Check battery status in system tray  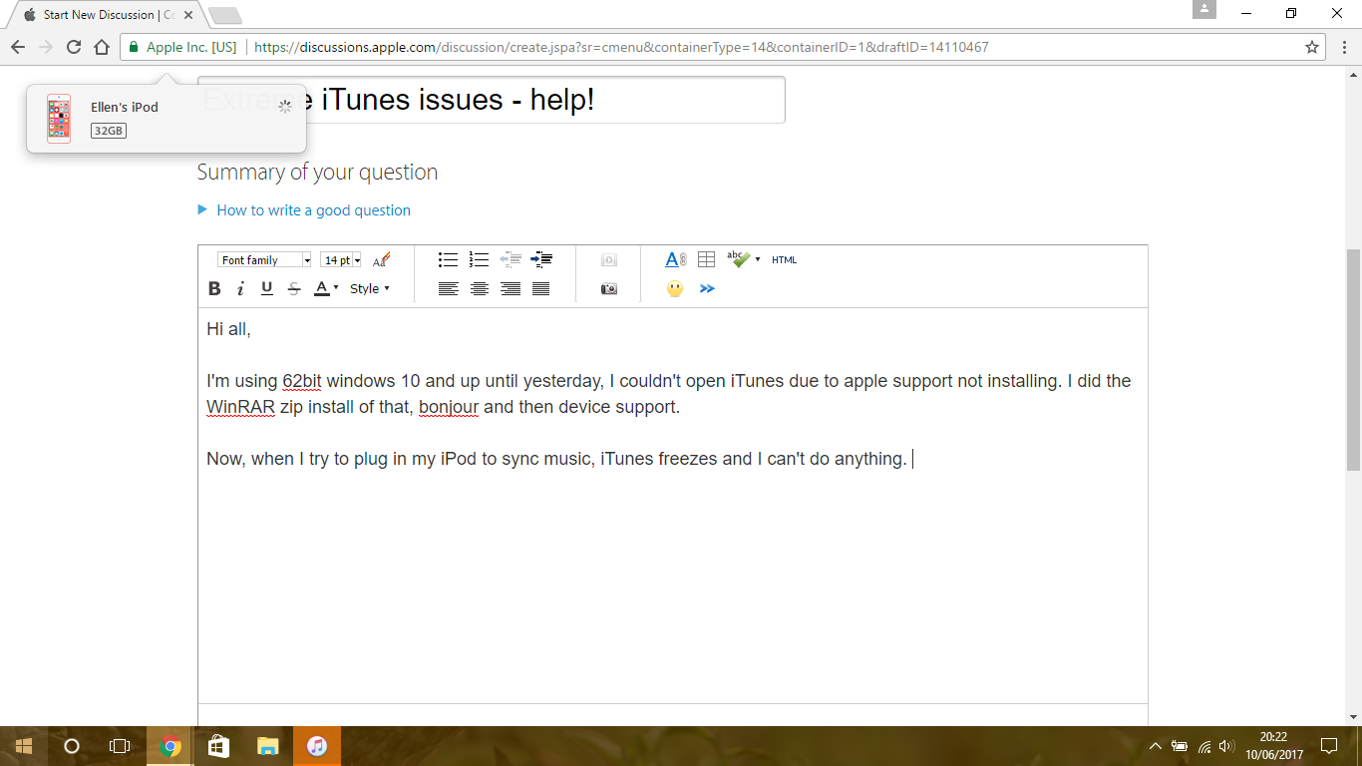click(1180, 746)
